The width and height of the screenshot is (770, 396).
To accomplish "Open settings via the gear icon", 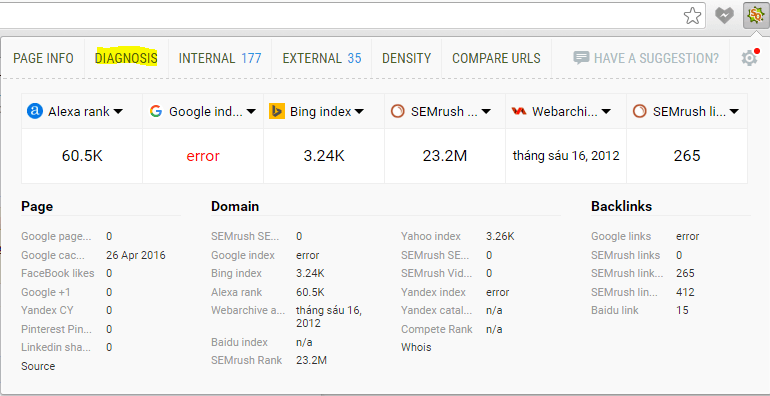I will coord(749,58).
